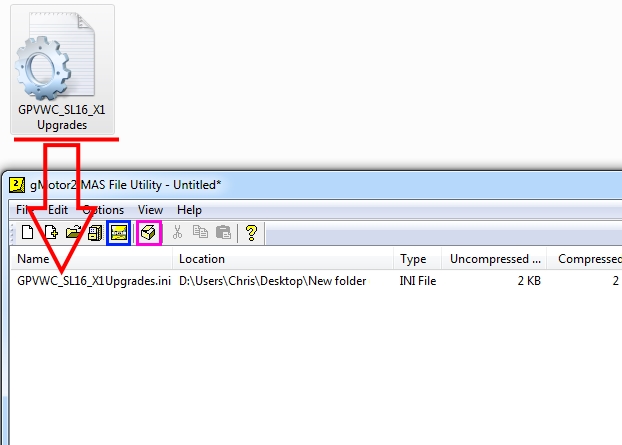Sort by the Location column header
This screenshot has height=445, width=622.
click(x=283, y=259)
